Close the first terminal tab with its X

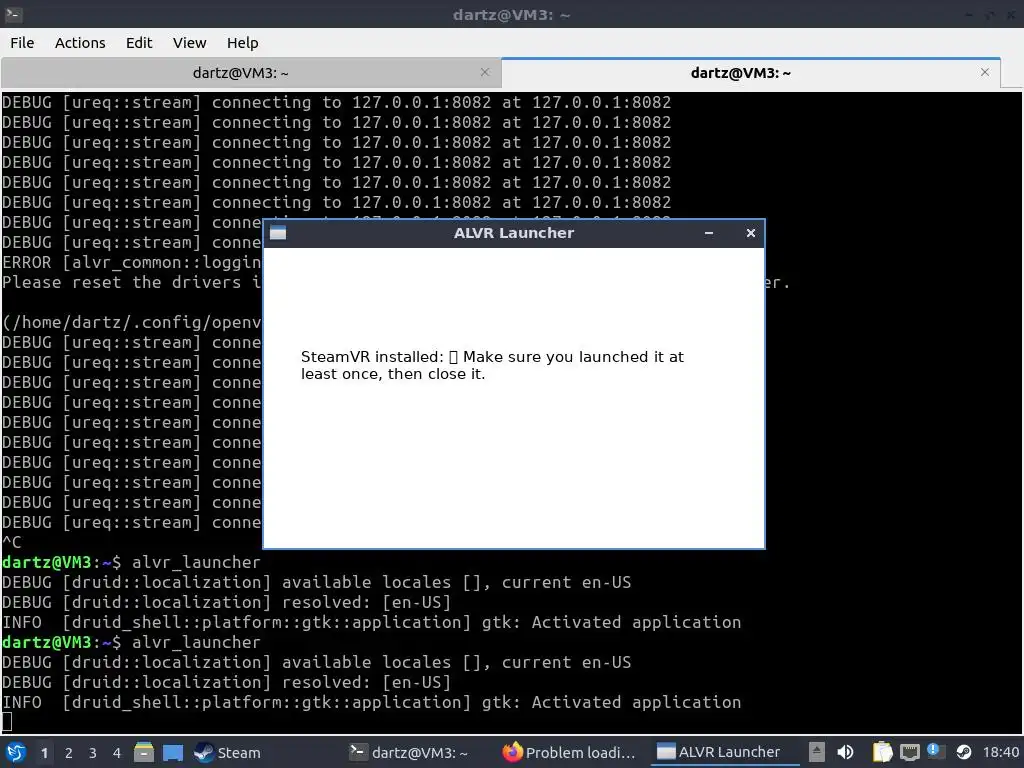coord(485,72)
